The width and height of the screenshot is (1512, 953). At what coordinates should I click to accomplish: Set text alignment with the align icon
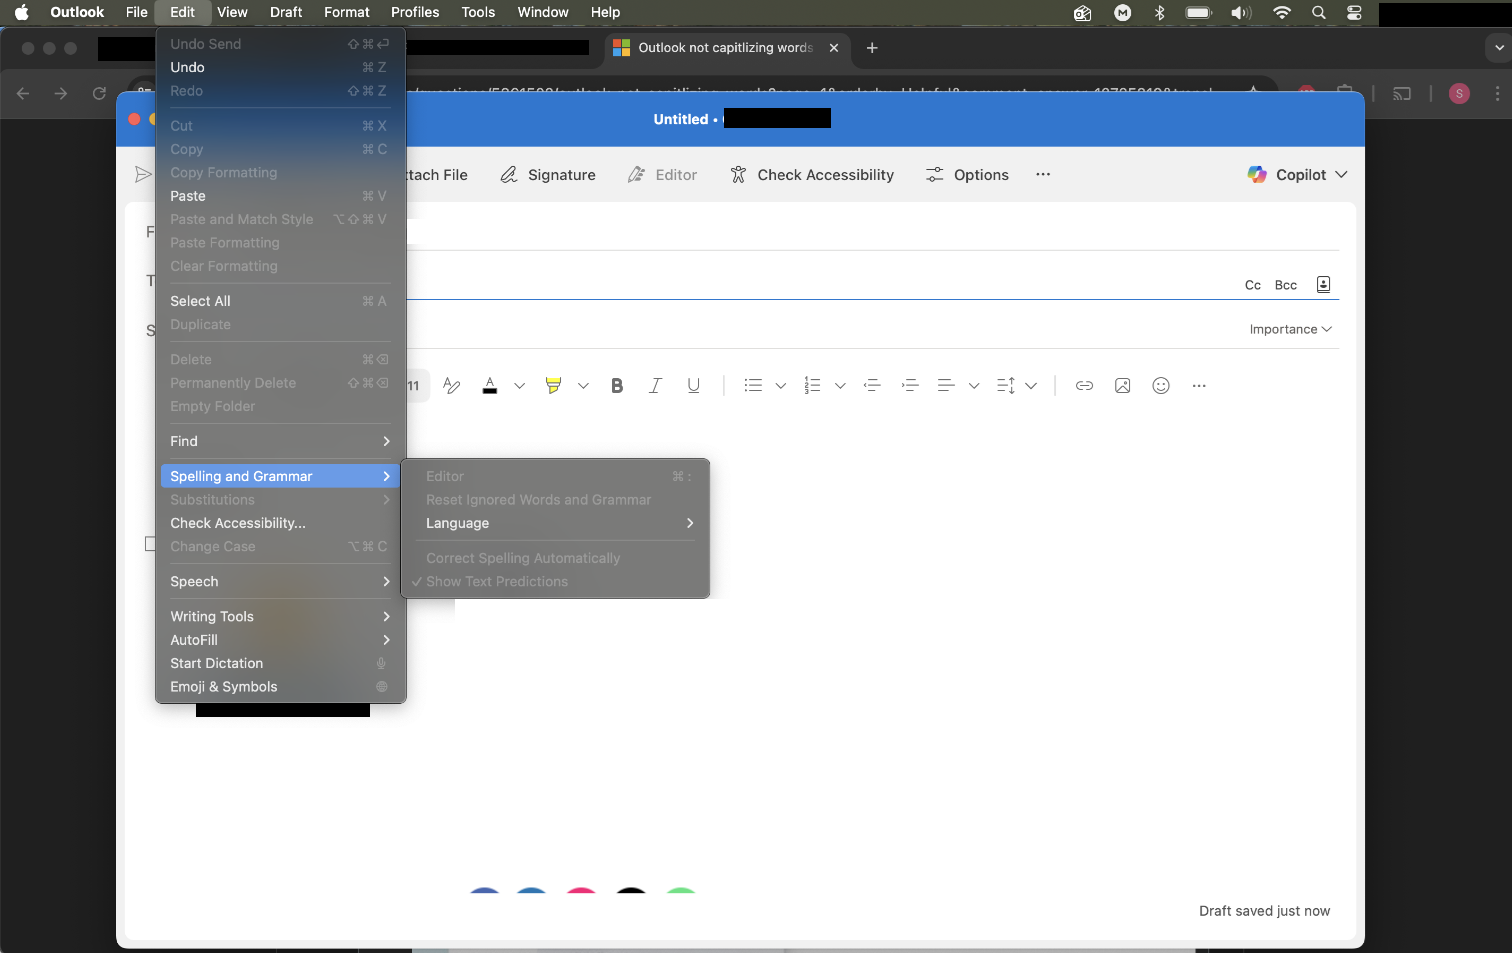click(946, 386)
